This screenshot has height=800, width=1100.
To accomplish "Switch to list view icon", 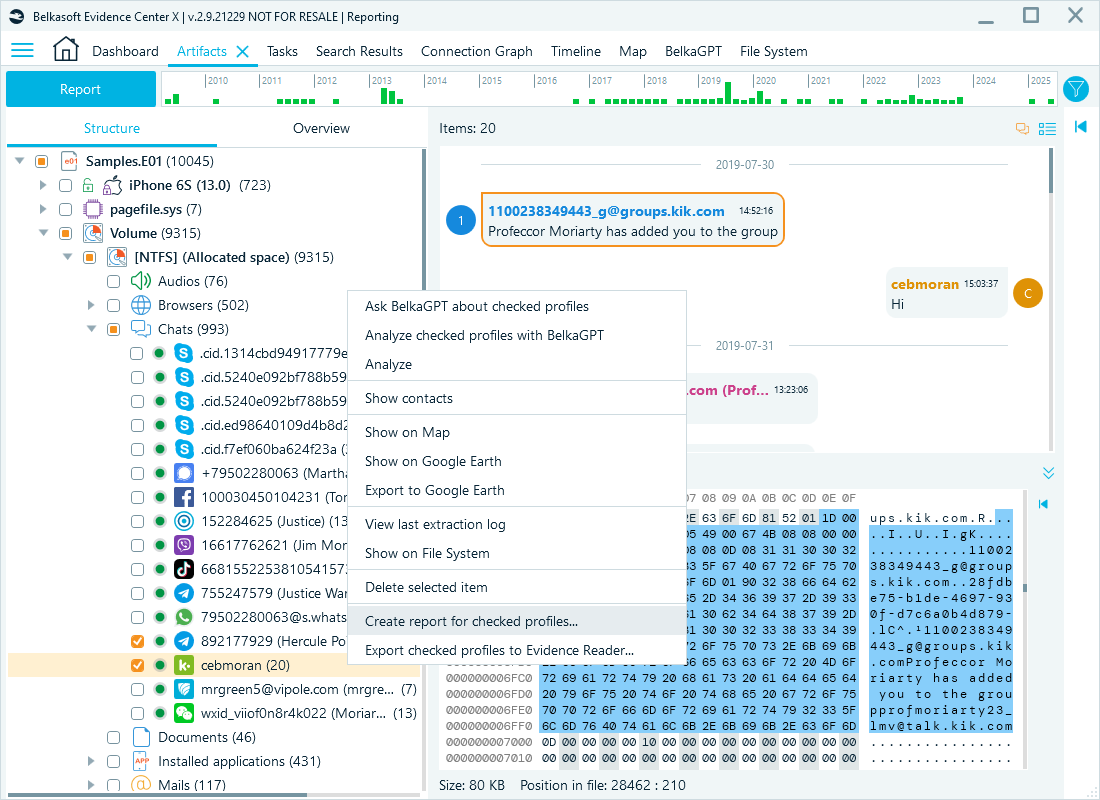I will (1047, 128).
